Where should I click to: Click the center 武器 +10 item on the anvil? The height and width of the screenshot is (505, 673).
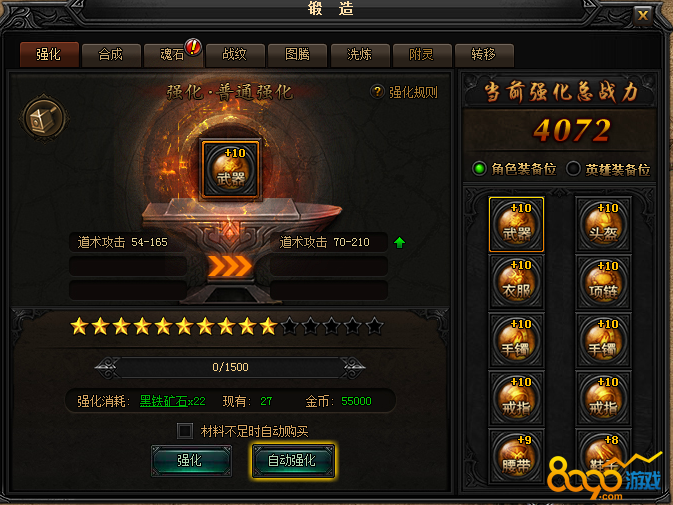230,169
